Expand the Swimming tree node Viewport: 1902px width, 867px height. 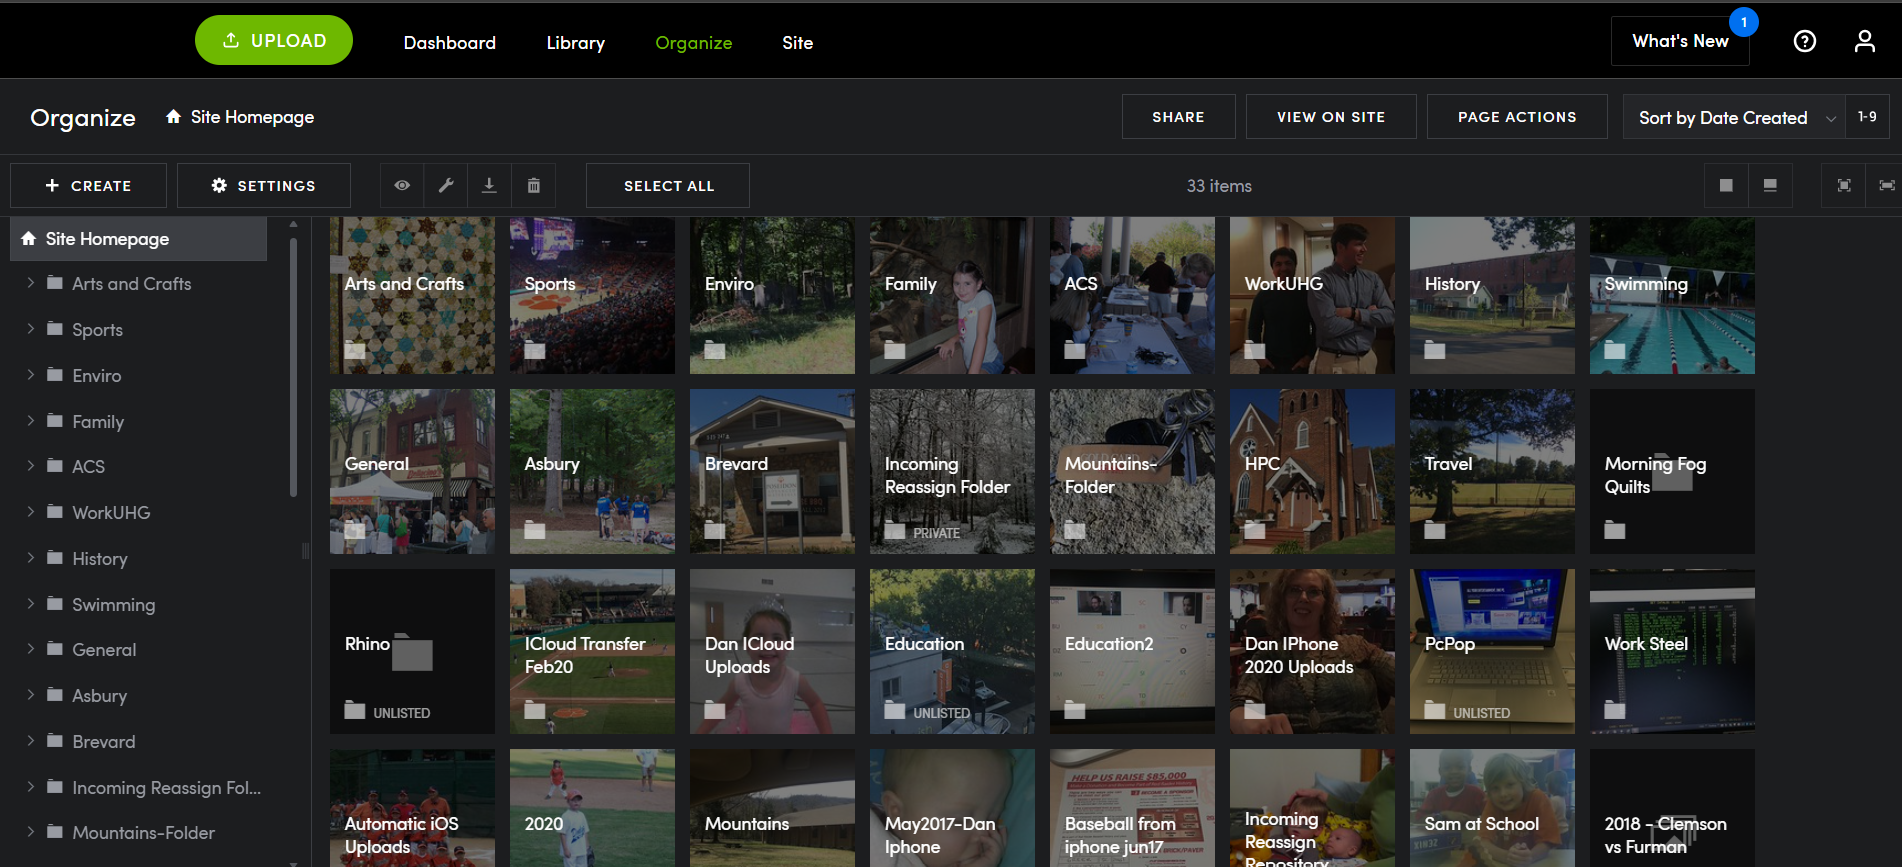pyautogui.click(x=30, y=604)
